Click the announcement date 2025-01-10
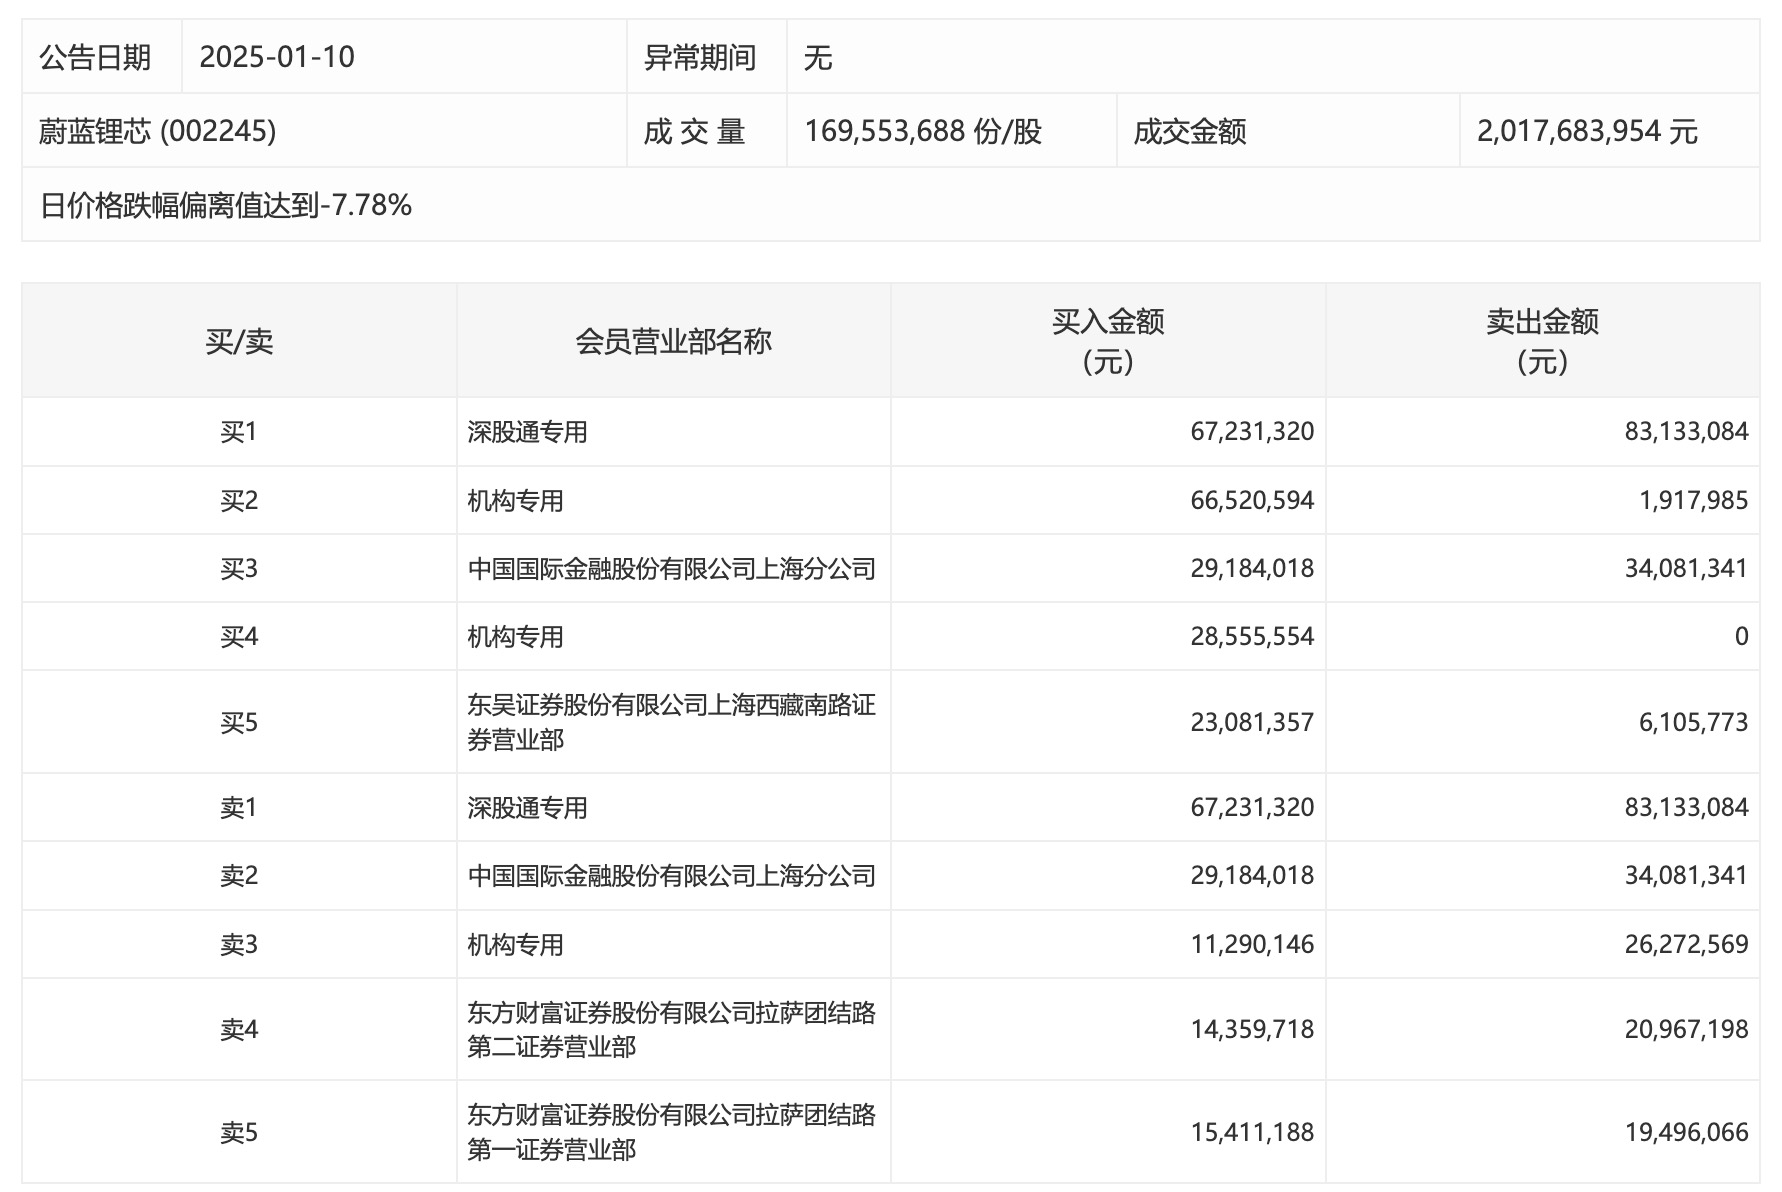This screenshot has height=1192, width=1782. pyautogui.click(x=277, y=57)
